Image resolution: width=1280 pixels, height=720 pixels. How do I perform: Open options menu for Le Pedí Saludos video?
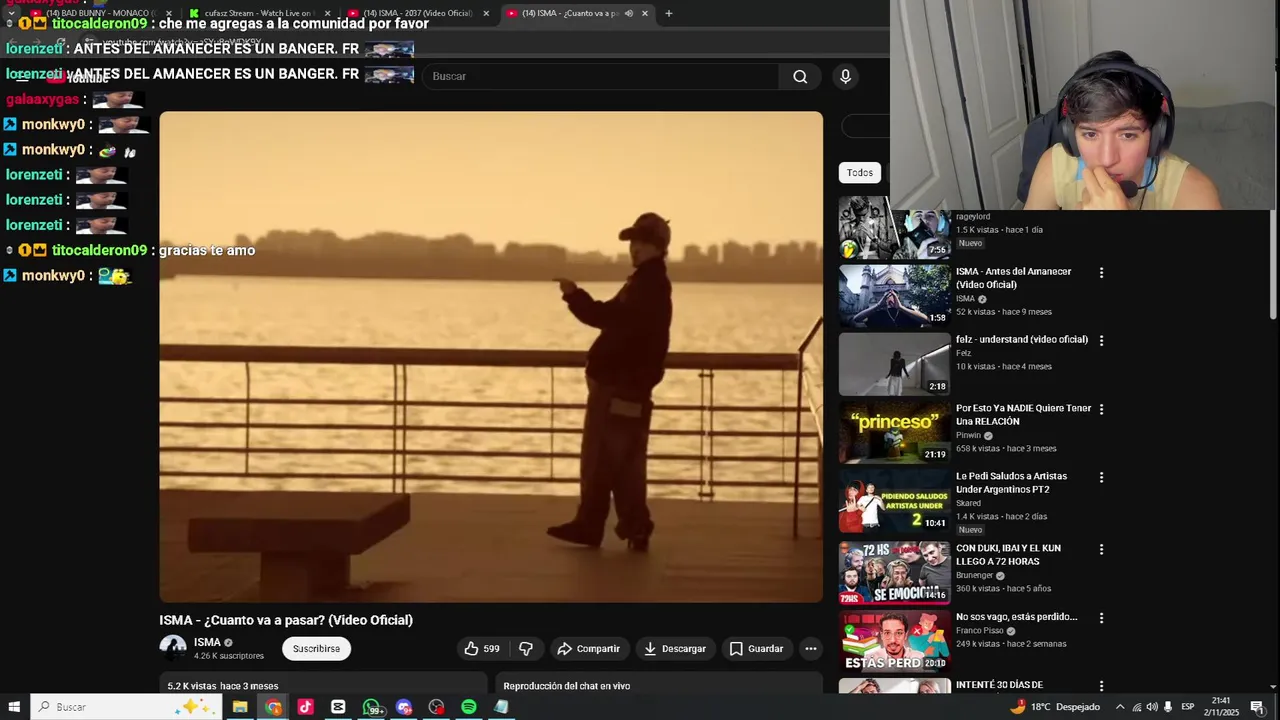point(1101,477)
